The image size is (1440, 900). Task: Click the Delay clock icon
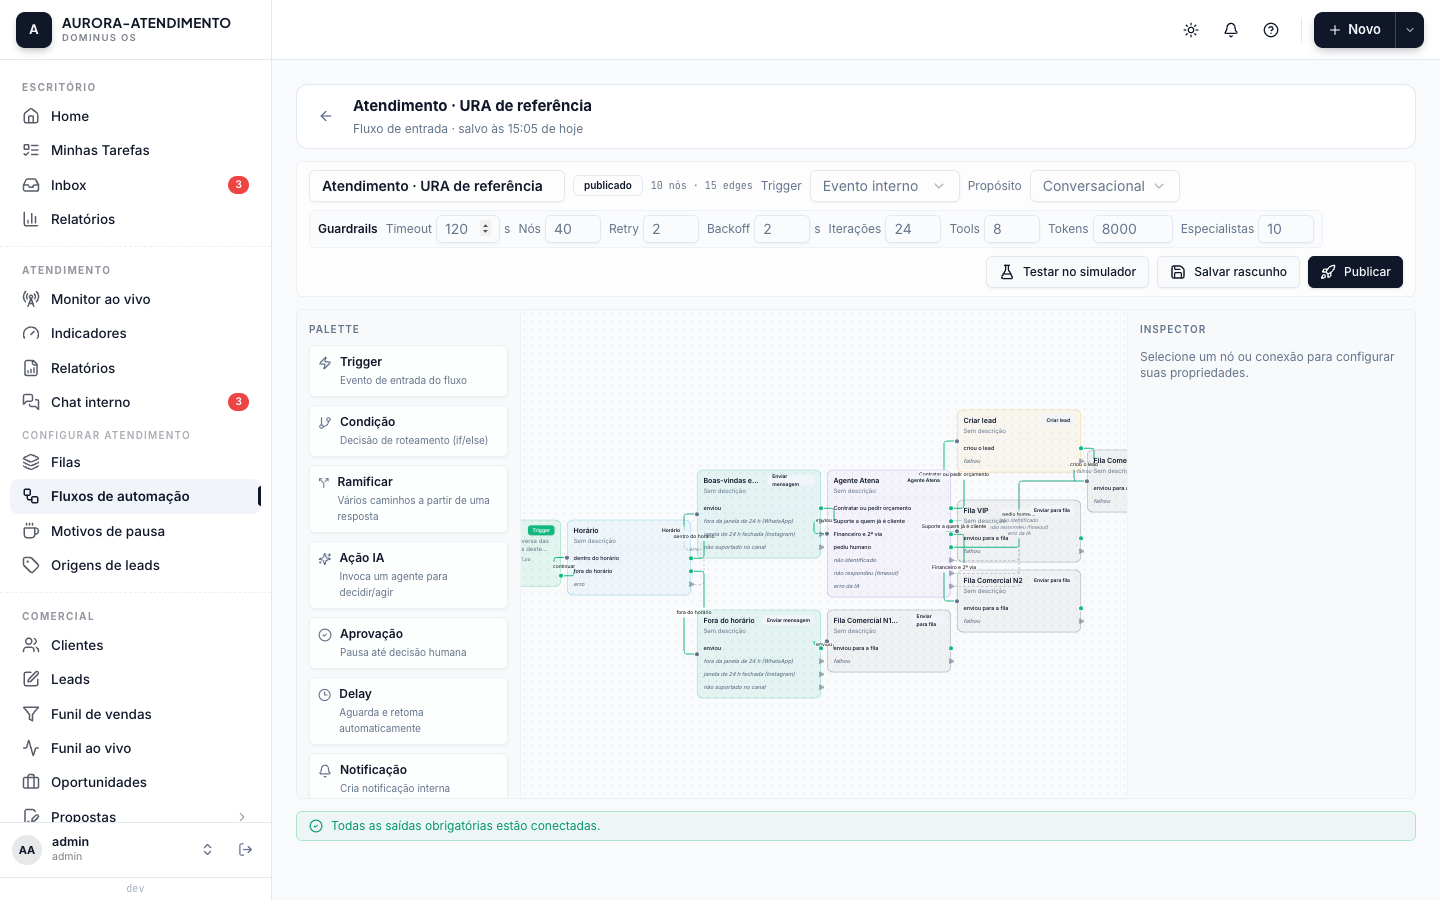[325, 695]
